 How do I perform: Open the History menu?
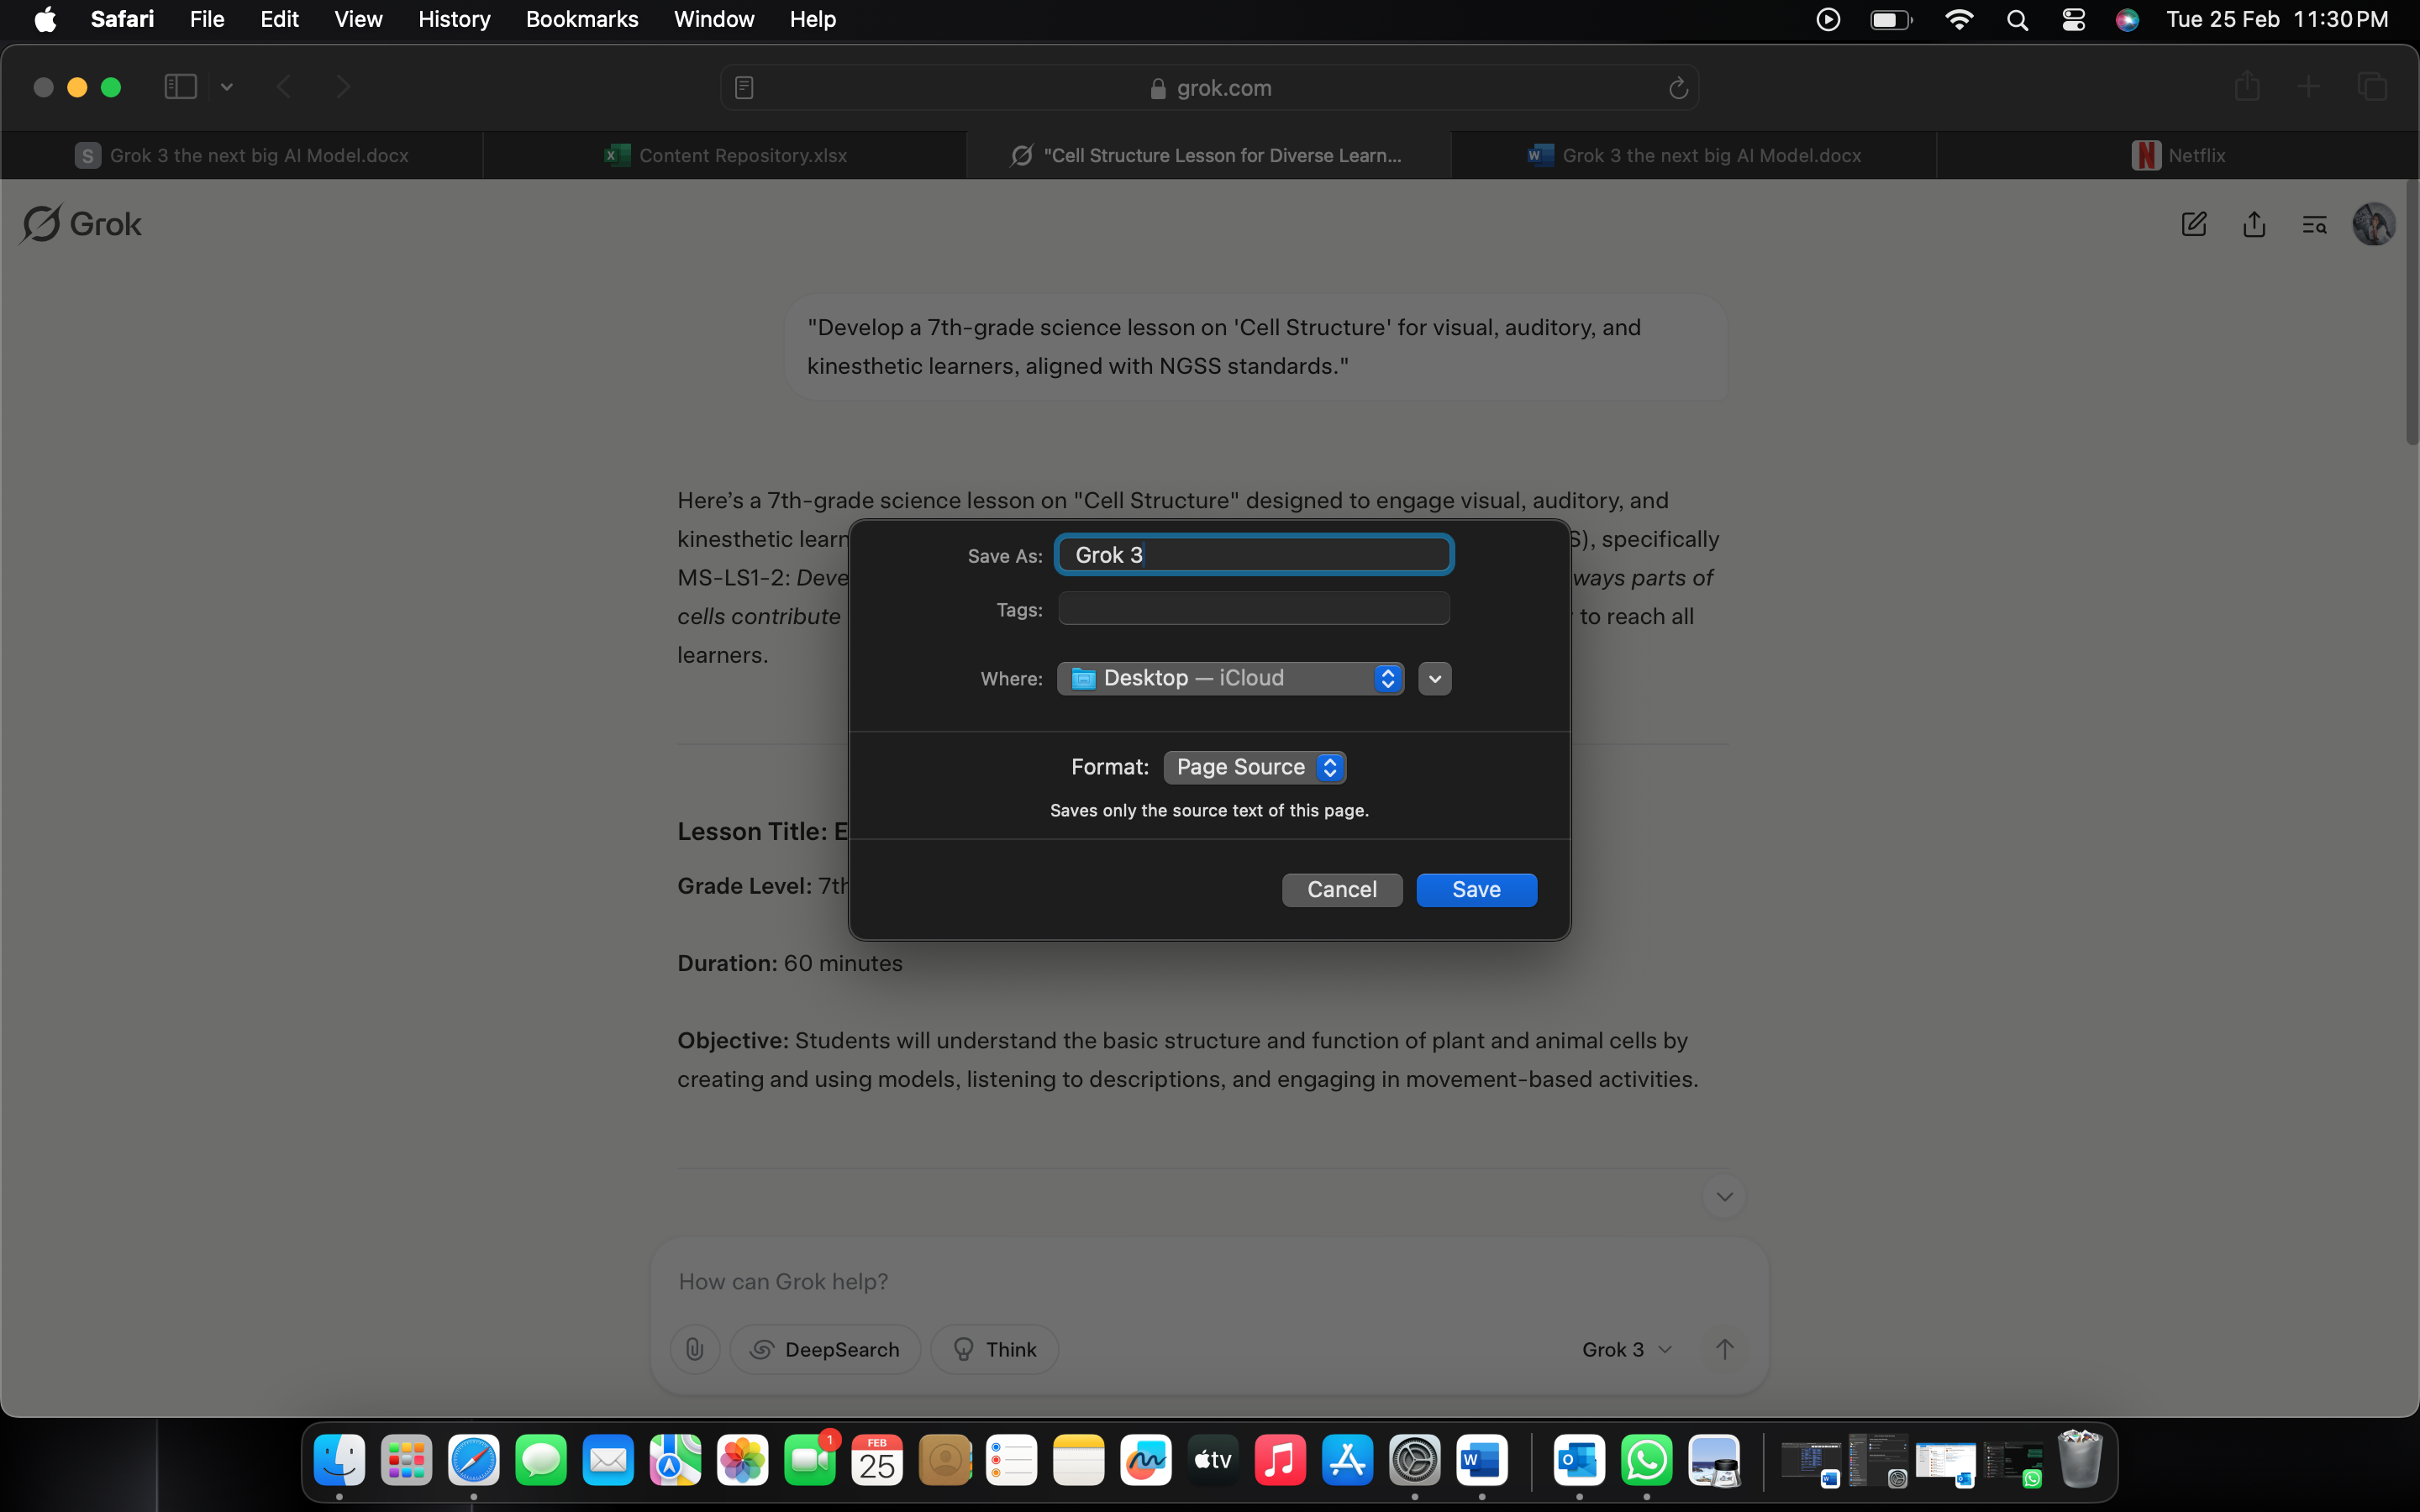(454, 19)
